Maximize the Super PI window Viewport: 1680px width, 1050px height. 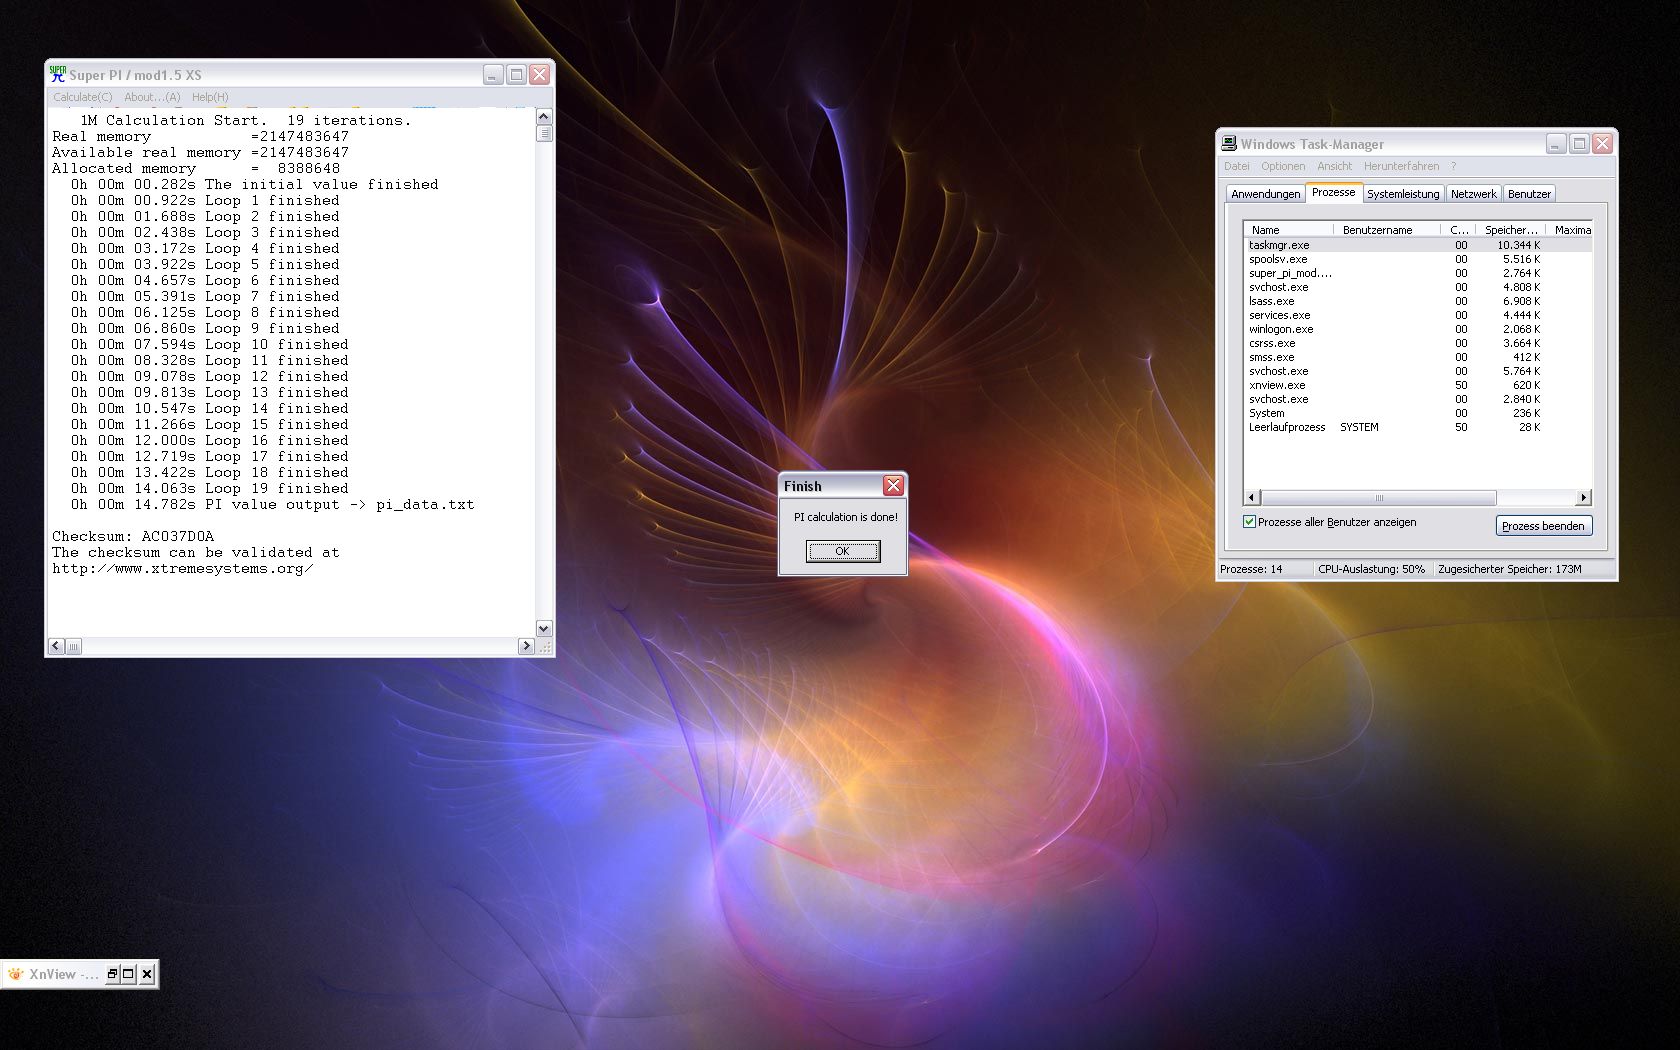[x=516, y=75]
